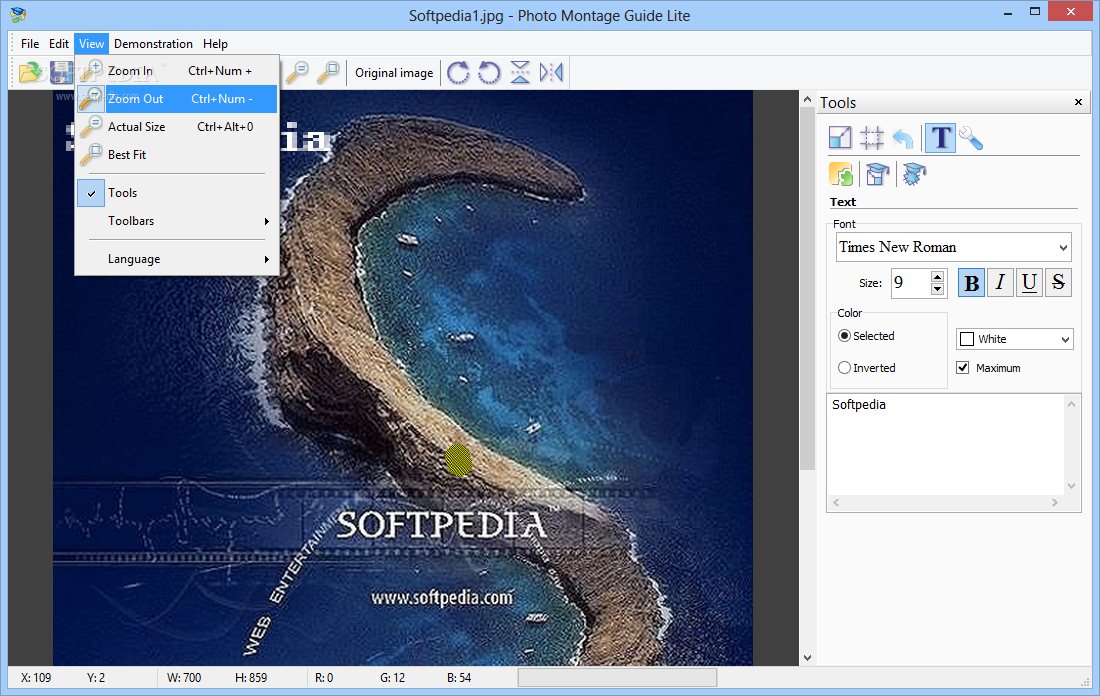Viewport: 1100px width, 696px height.
Task: Toggle Underline text formatting
Action: click(x=1029, y=283)
